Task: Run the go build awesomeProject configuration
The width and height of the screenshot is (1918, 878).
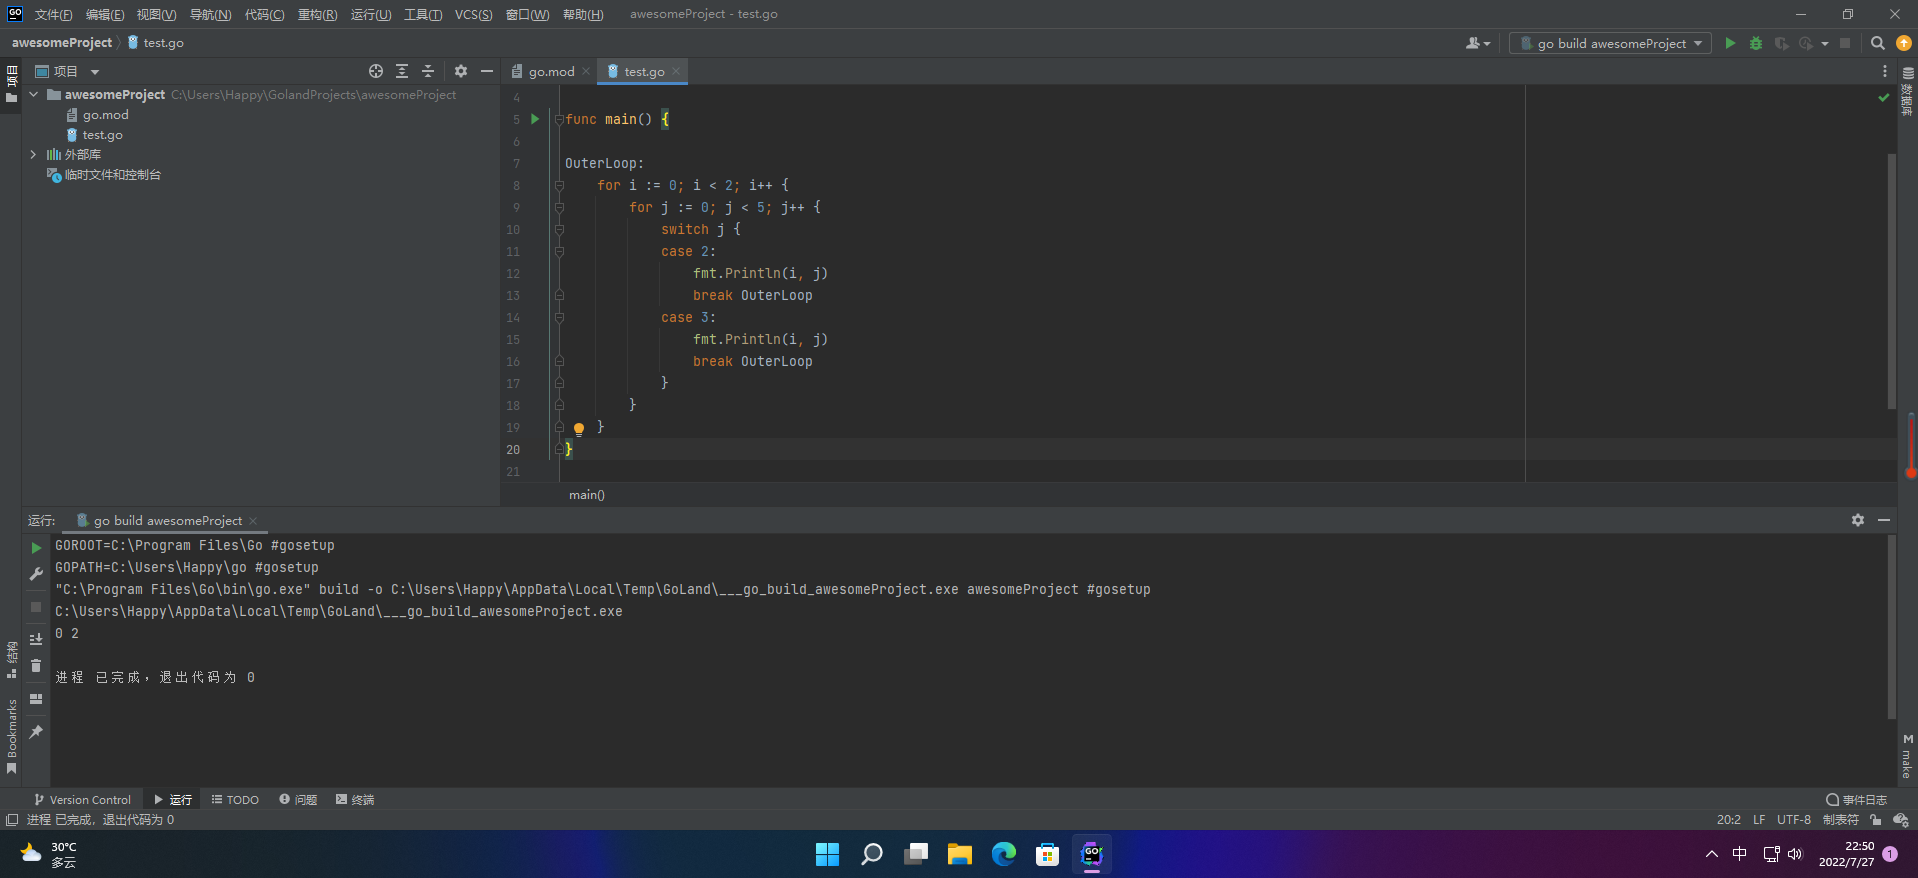Action: click(x=1730, y=43)
